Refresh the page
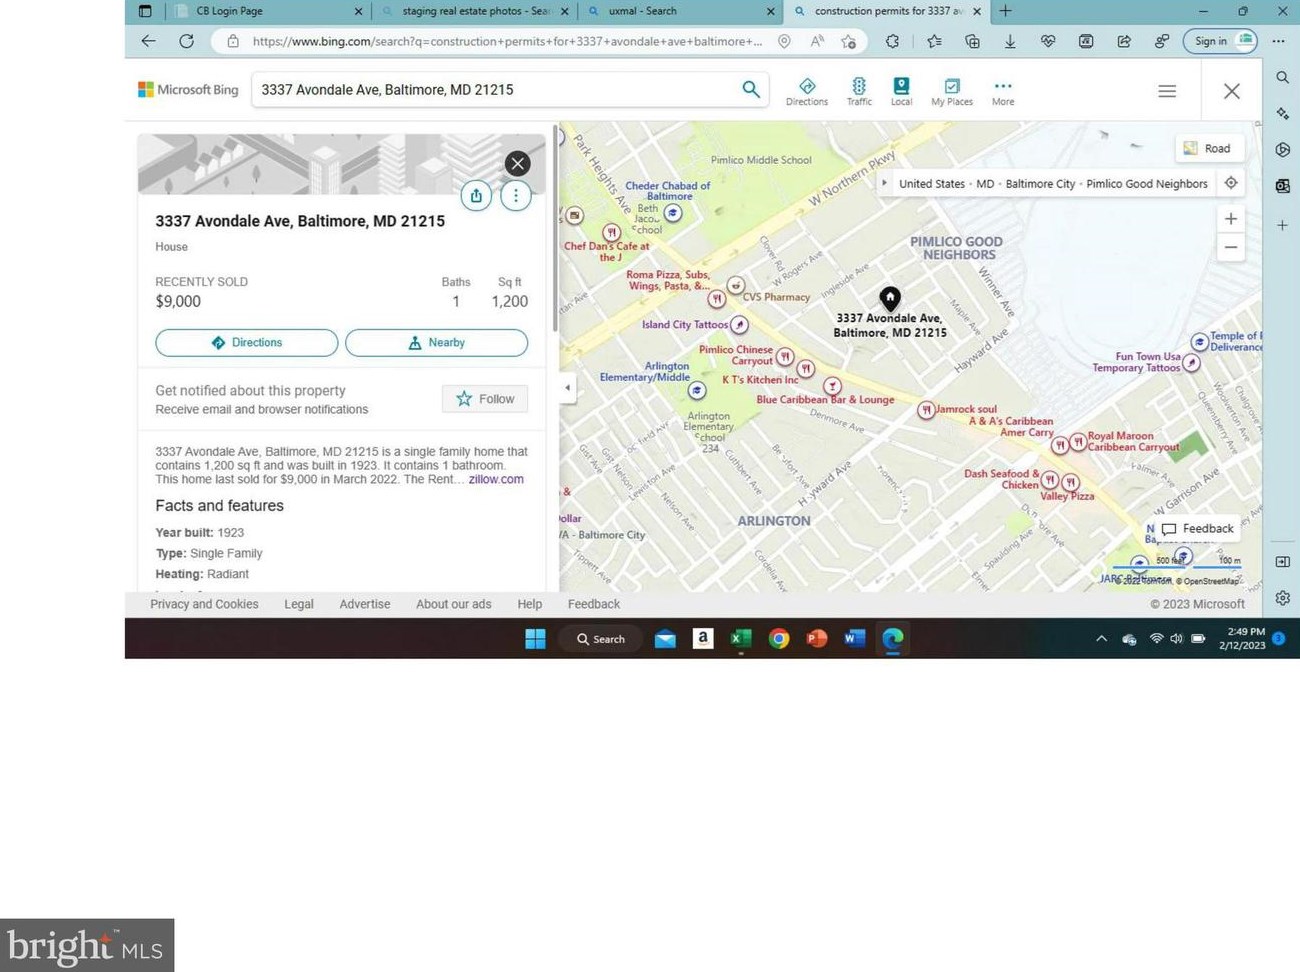This screenshot has height=972, width=1300. pyautogui.click(x=186, y=41)
